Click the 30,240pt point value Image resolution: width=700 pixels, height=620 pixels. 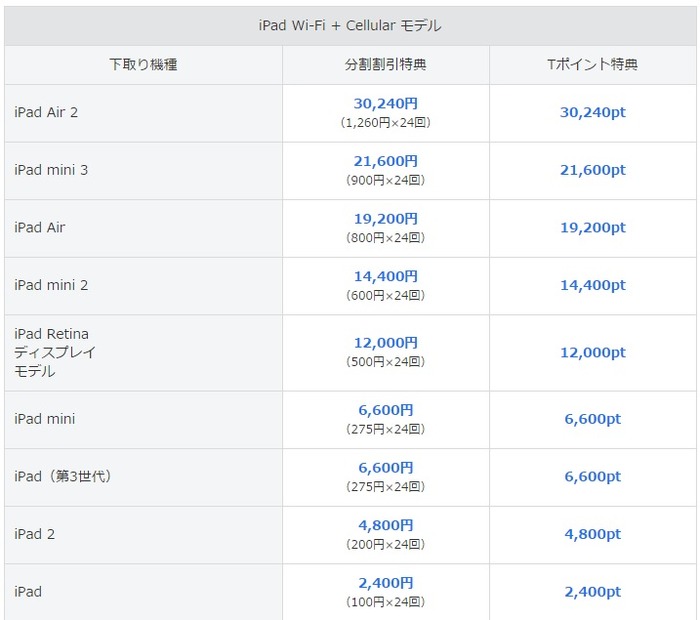coord(593,112)
